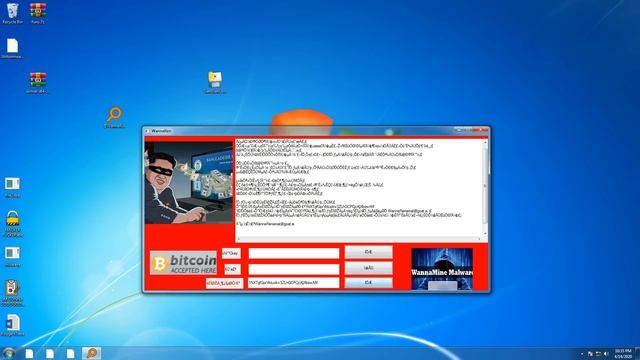Select the orange magnifier desktop shortcut

pyautogui.click(x=114, y=118)
